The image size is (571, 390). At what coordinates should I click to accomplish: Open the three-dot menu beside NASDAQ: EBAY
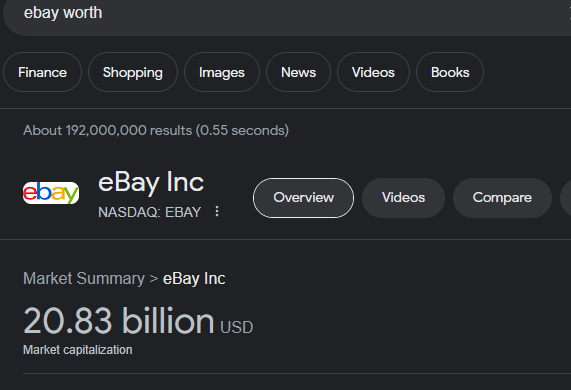(x=217, y=211)
